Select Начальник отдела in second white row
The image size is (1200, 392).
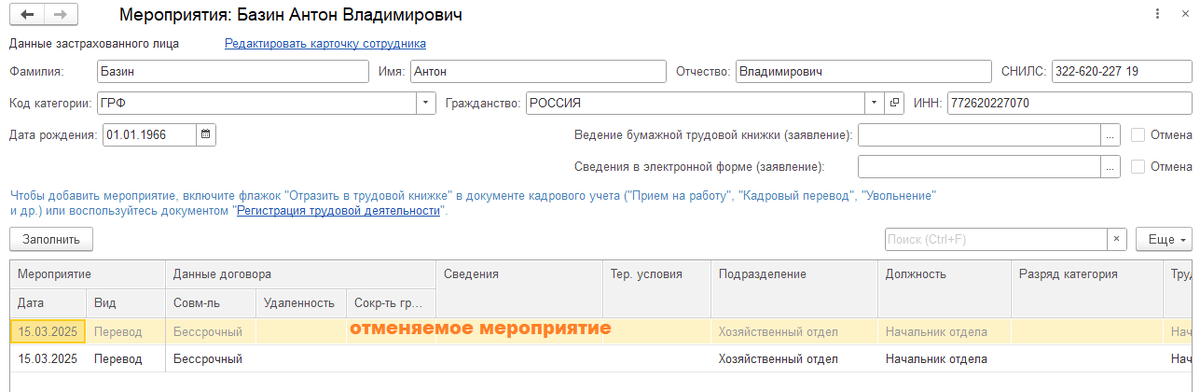[944, 358]
